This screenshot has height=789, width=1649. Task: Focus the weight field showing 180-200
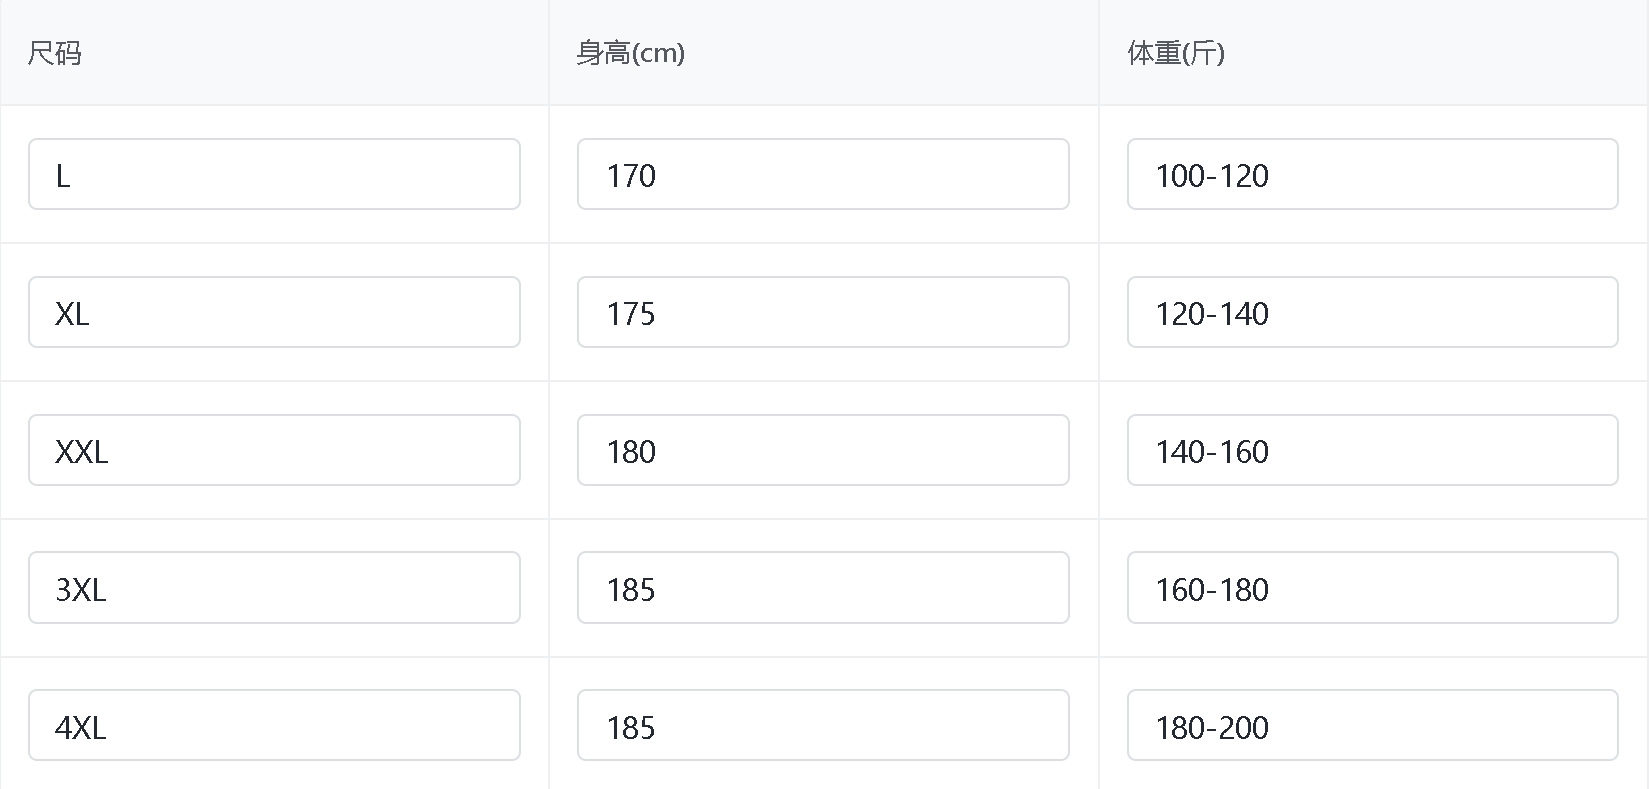coord(1372,726)
